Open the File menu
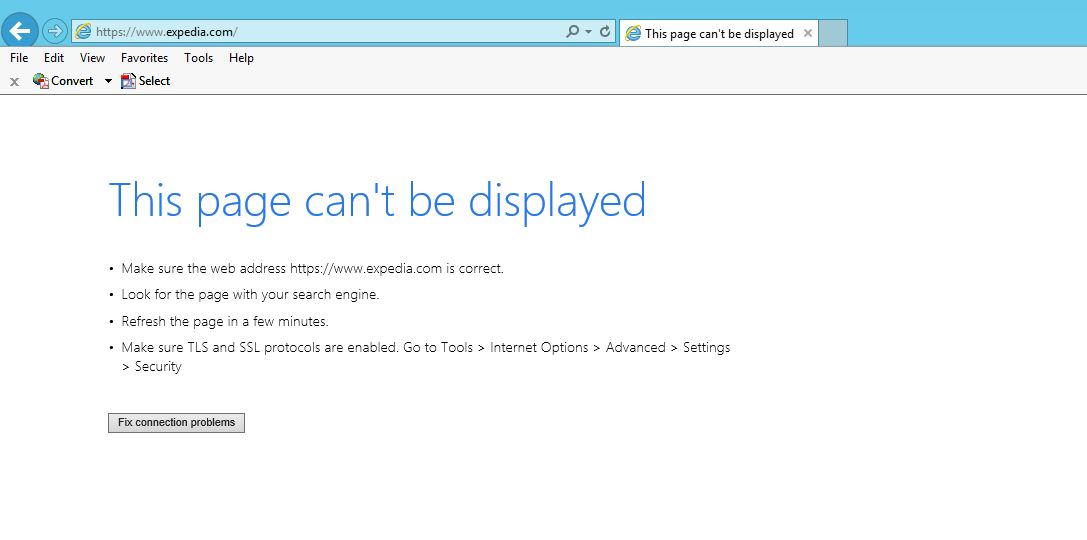Image resolution: width=1087 pixels, height=540 pixels. [x=19, y=58]
